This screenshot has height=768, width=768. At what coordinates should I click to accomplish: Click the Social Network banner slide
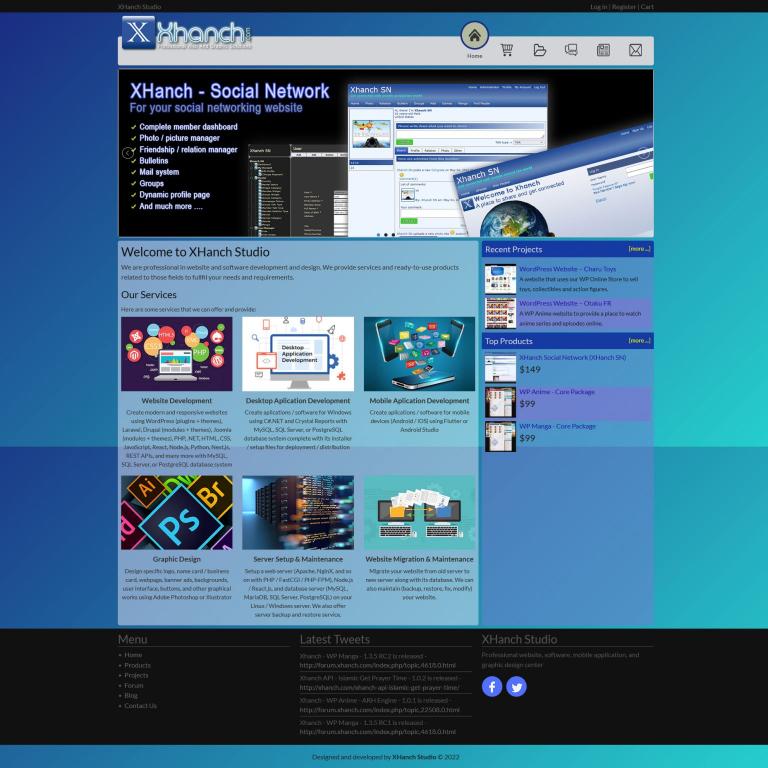coord(386,153)
